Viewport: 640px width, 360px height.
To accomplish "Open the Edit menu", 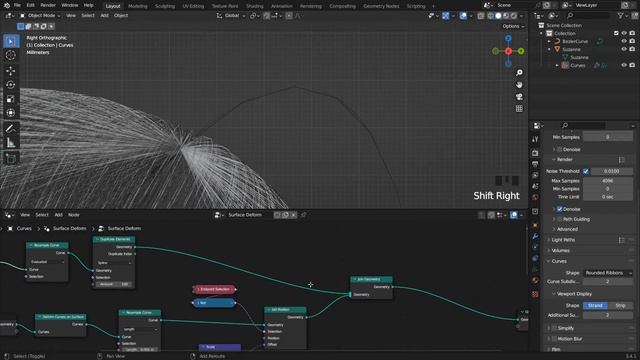I will point(31,5).
